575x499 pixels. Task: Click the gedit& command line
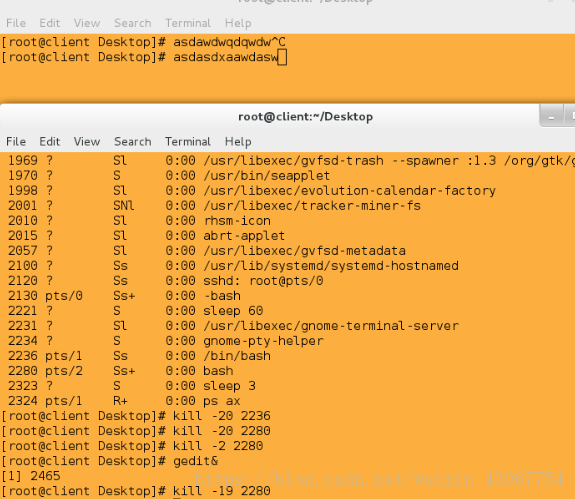[x=110, y=461]
